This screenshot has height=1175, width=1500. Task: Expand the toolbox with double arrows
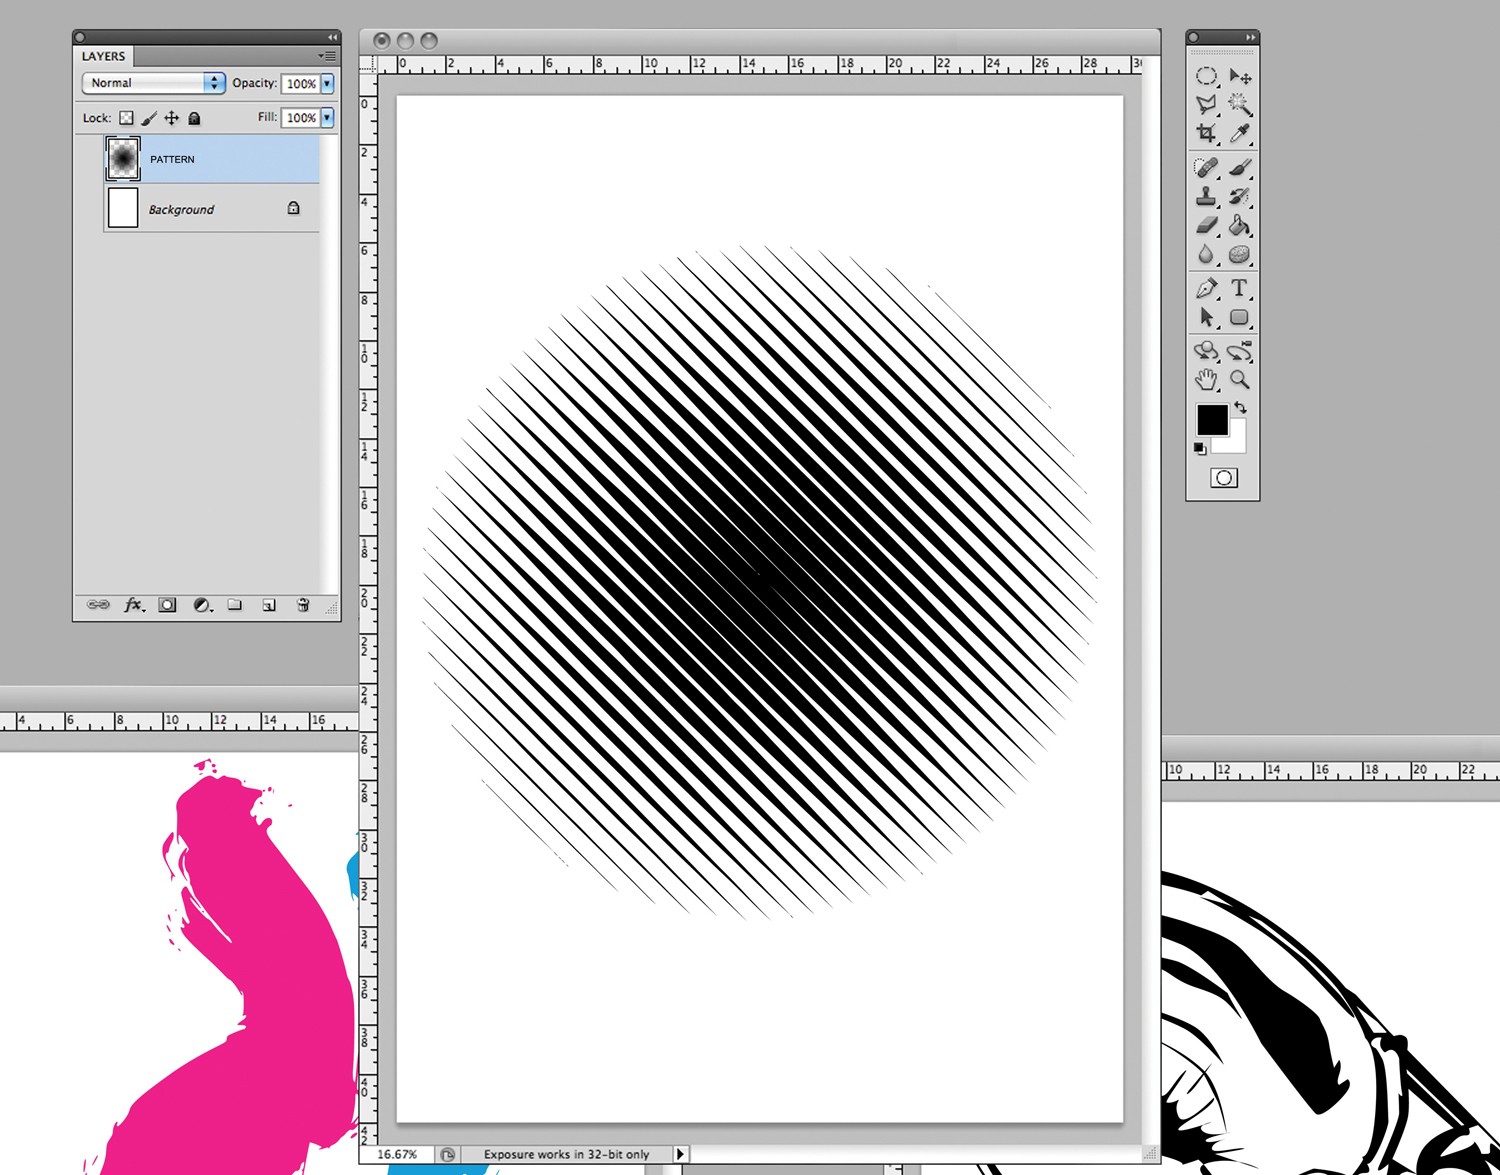[1250, 37]
